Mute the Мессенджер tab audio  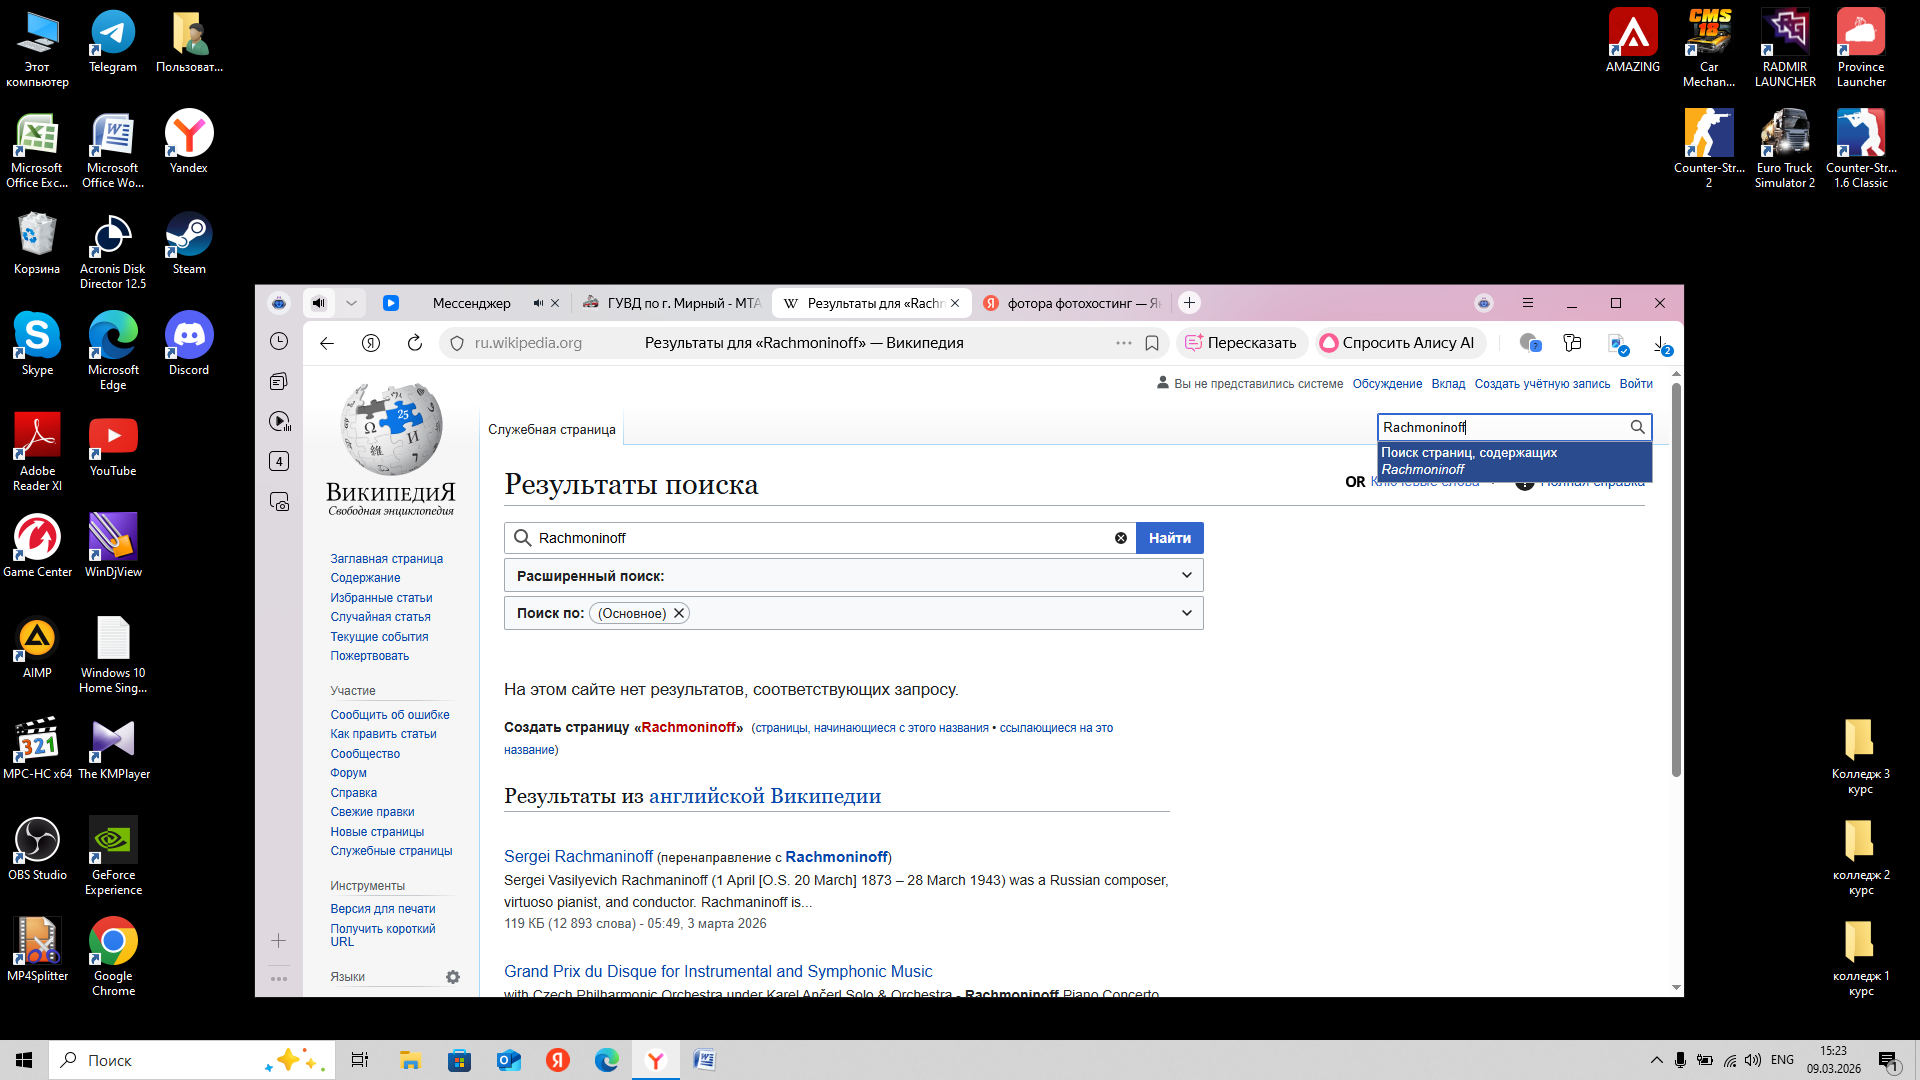pyautogui.click(x=538, y=303)
